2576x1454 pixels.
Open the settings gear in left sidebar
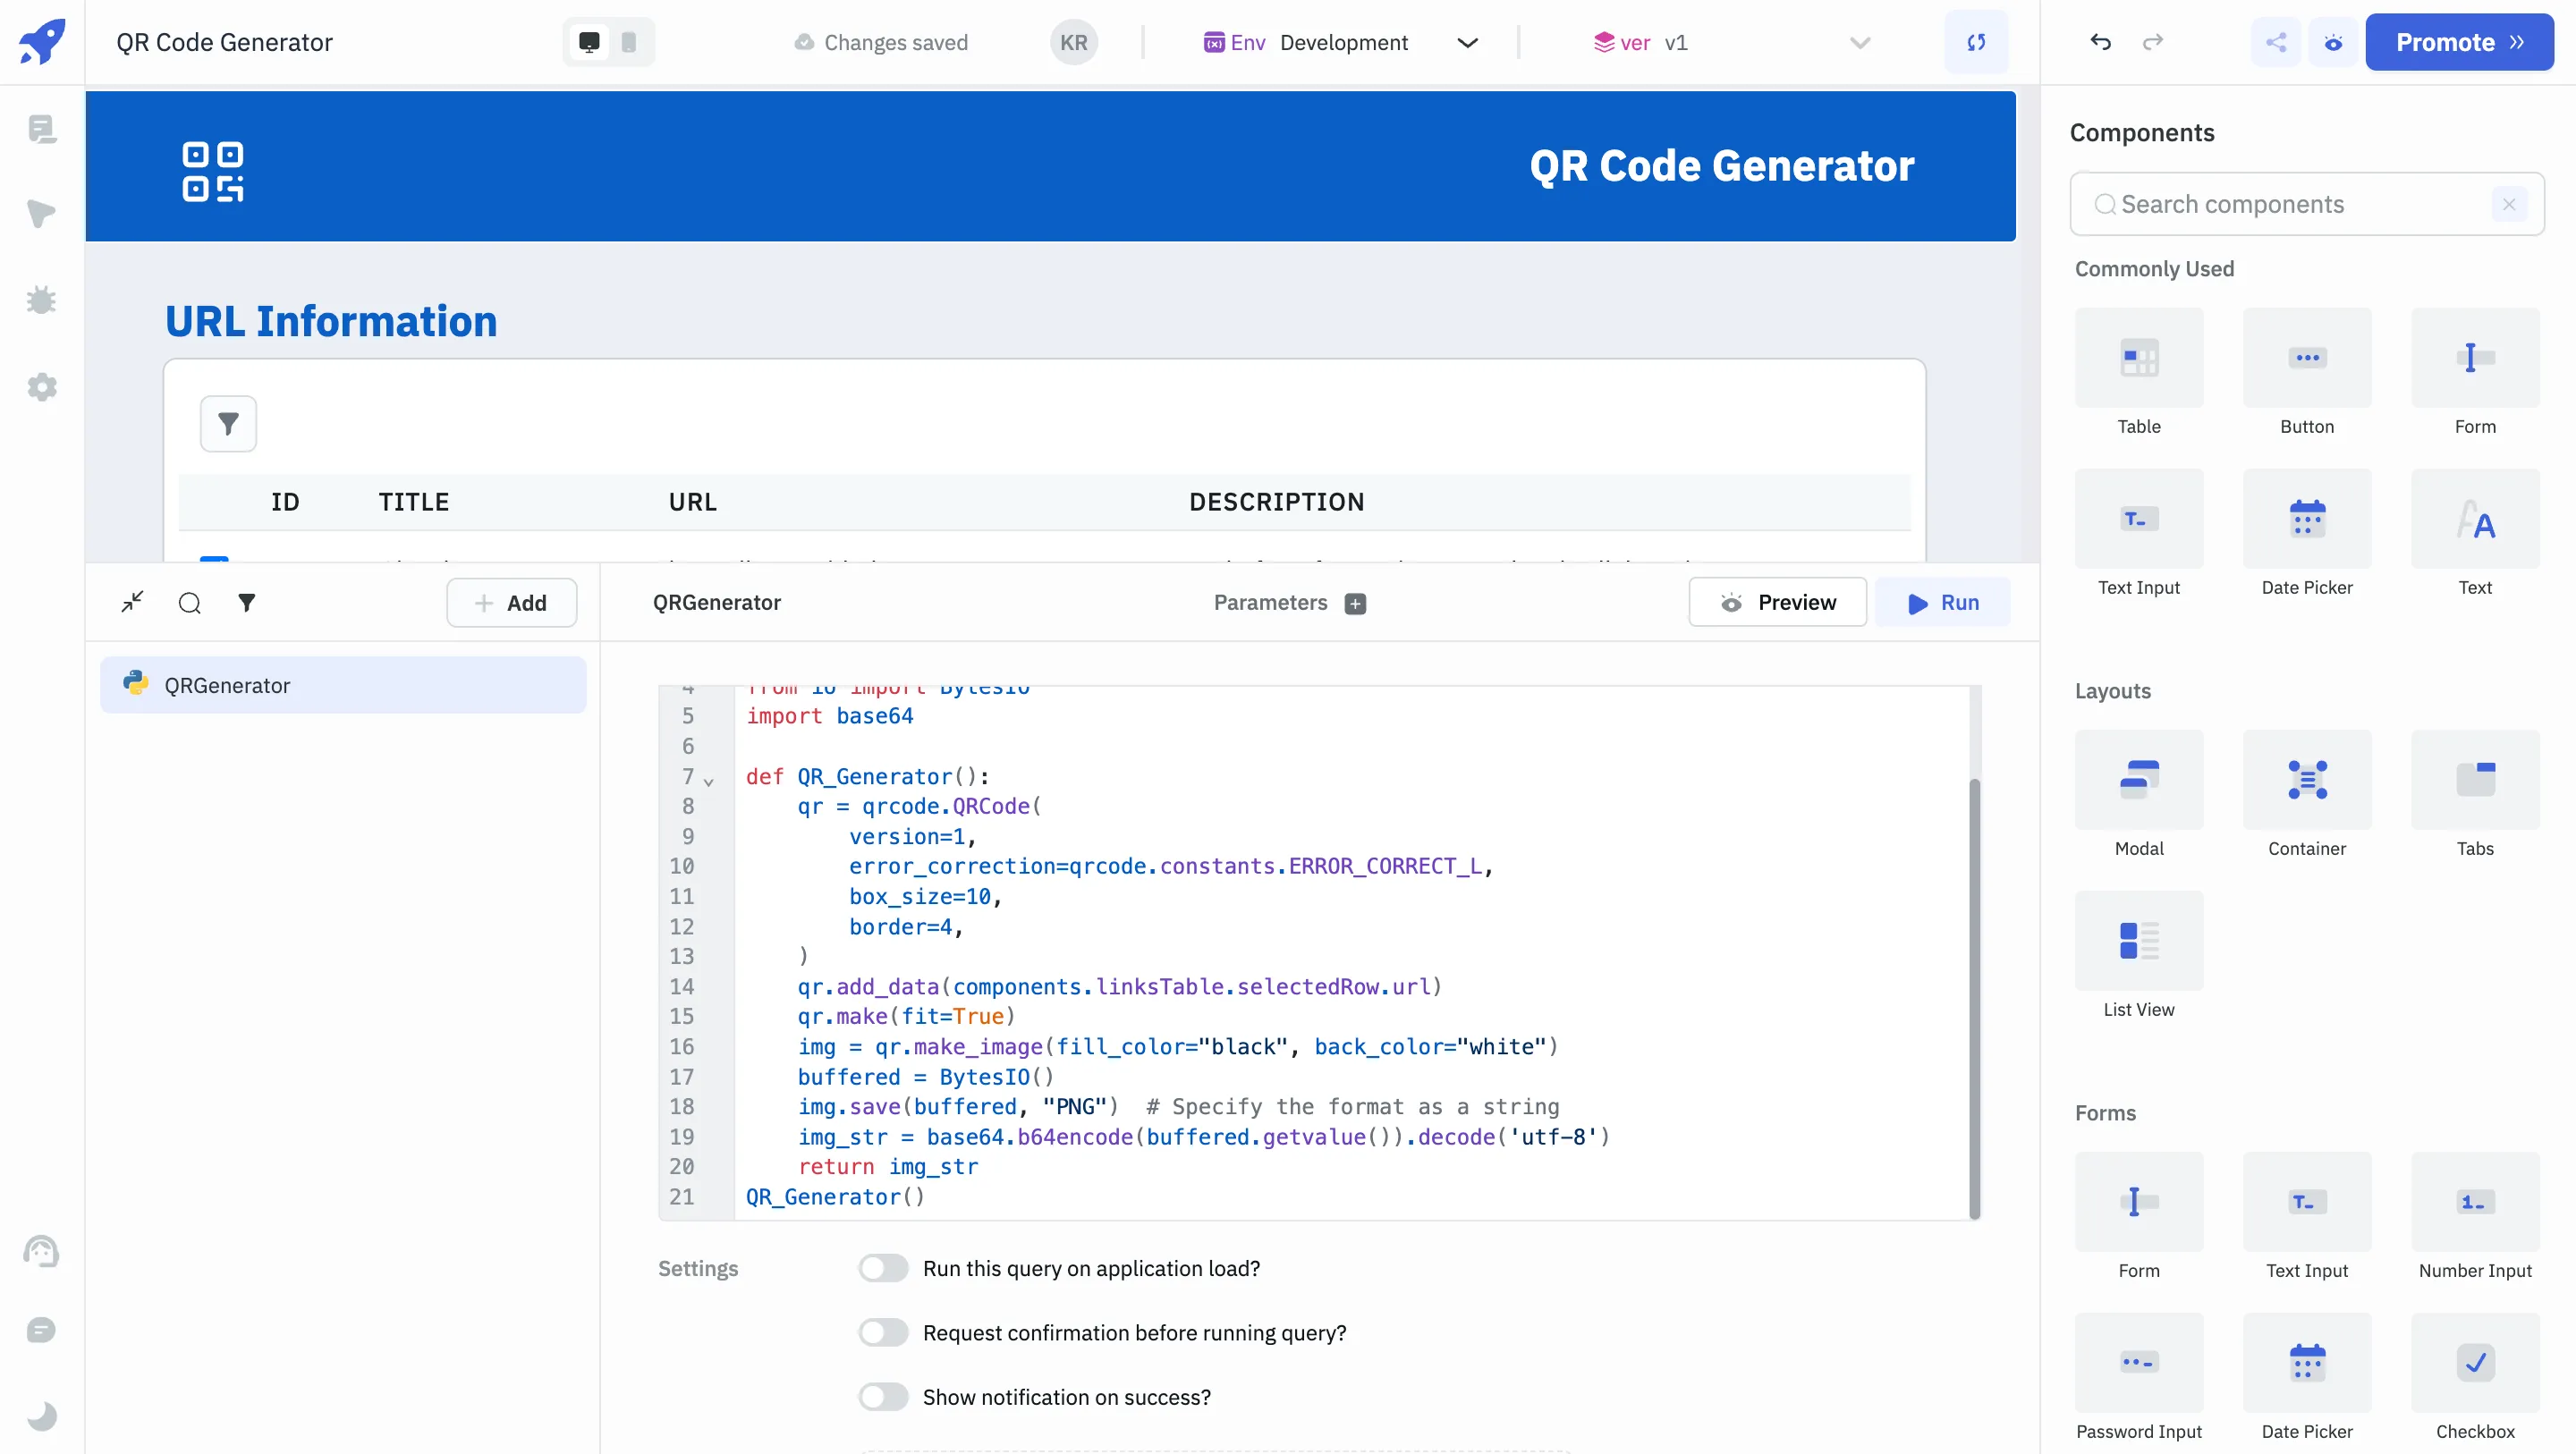coord(41,387)
